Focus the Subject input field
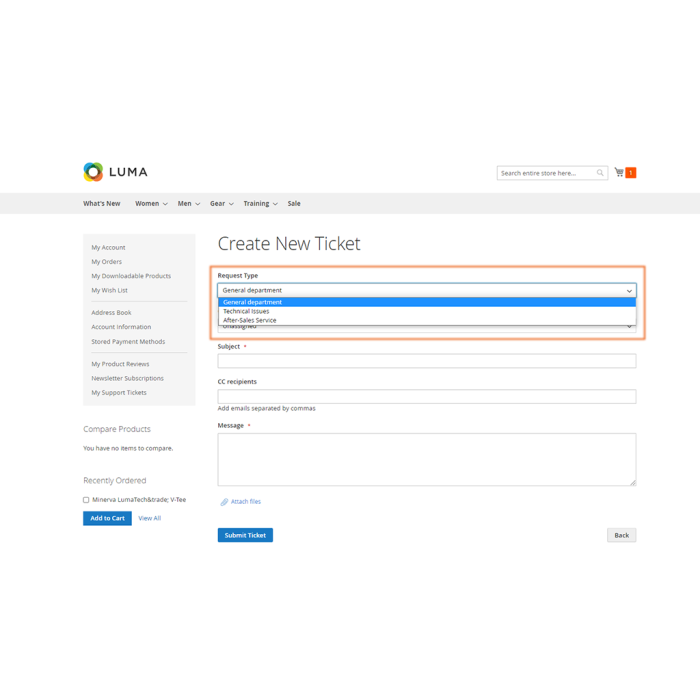Screen dimensions: 700x700 tap(426, 361)
